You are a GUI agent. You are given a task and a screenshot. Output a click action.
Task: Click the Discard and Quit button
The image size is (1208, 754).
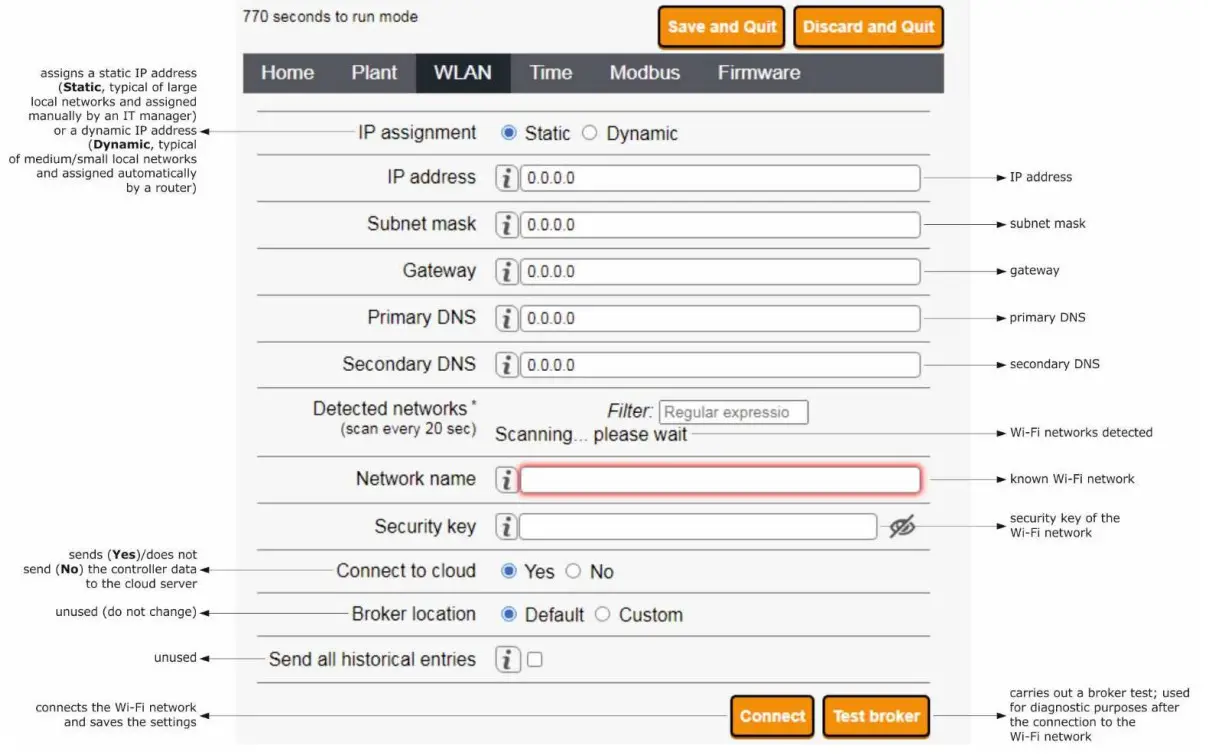tap(868, 26)
